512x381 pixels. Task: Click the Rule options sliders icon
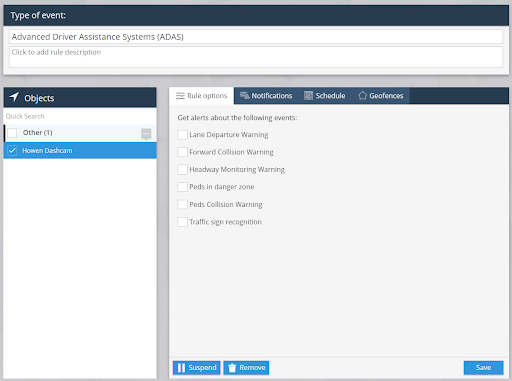180,96
